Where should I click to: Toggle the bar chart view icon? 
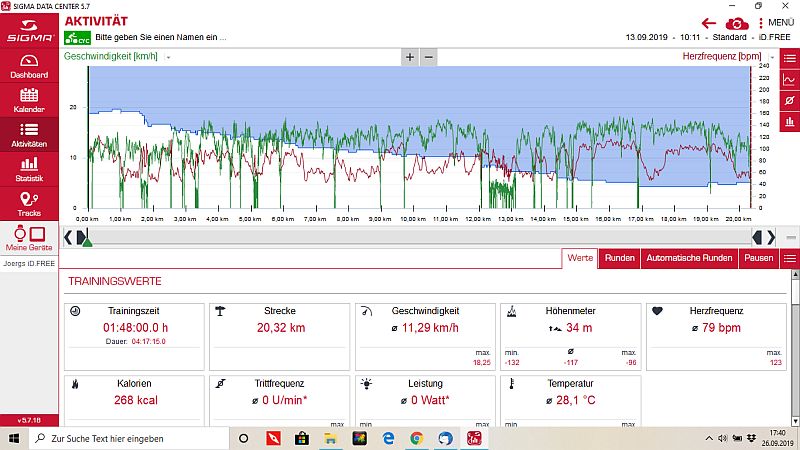tap(789, 122)
